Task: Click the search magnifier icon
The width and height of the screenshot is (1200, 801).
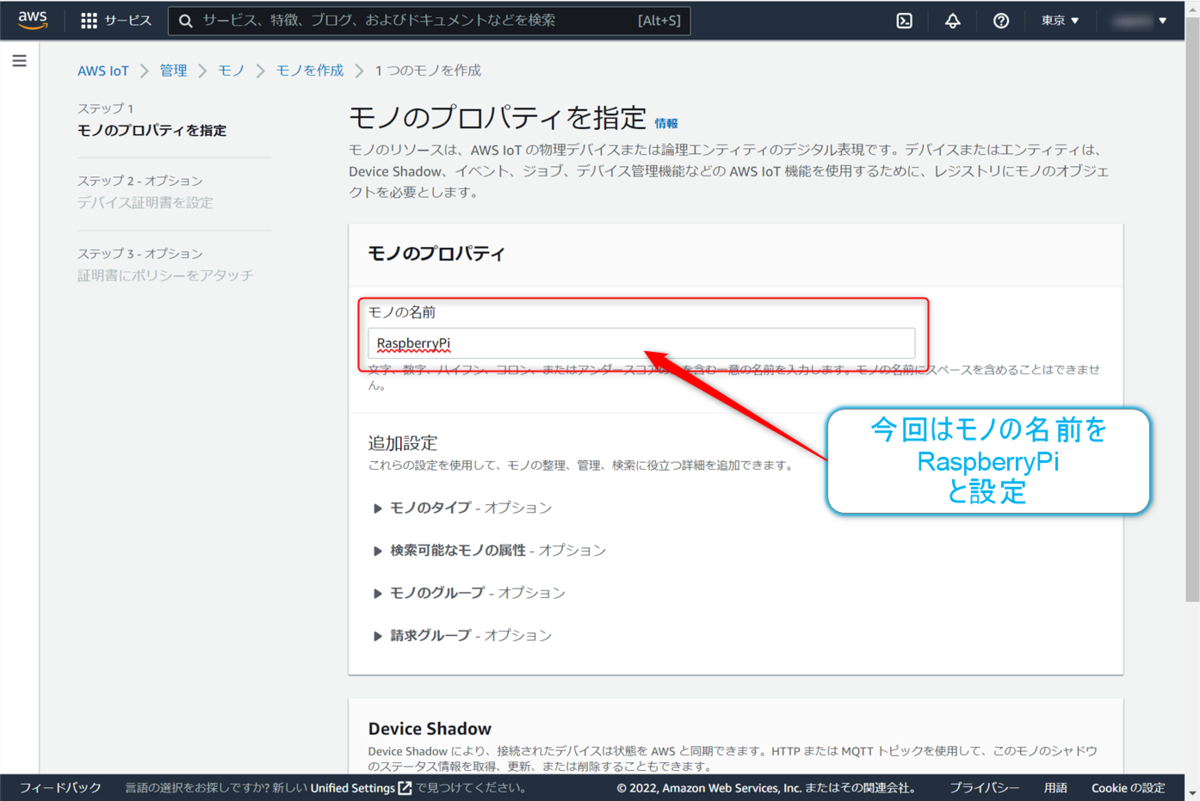Action: click(x=186, y=20)
